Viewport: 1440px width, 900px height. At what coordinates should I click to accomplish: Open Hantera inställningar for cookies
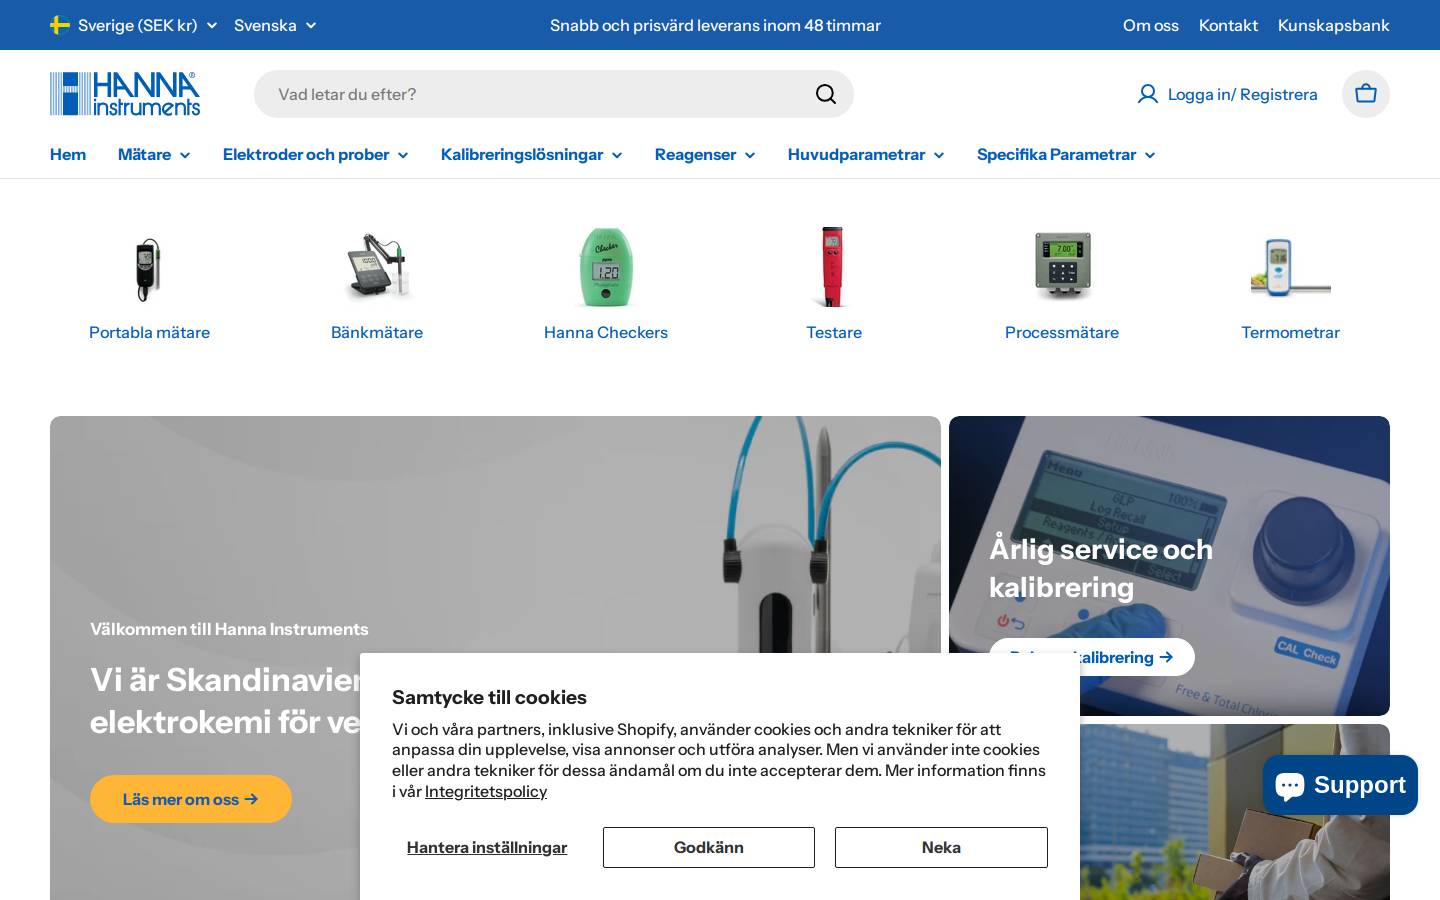point(487,847)
